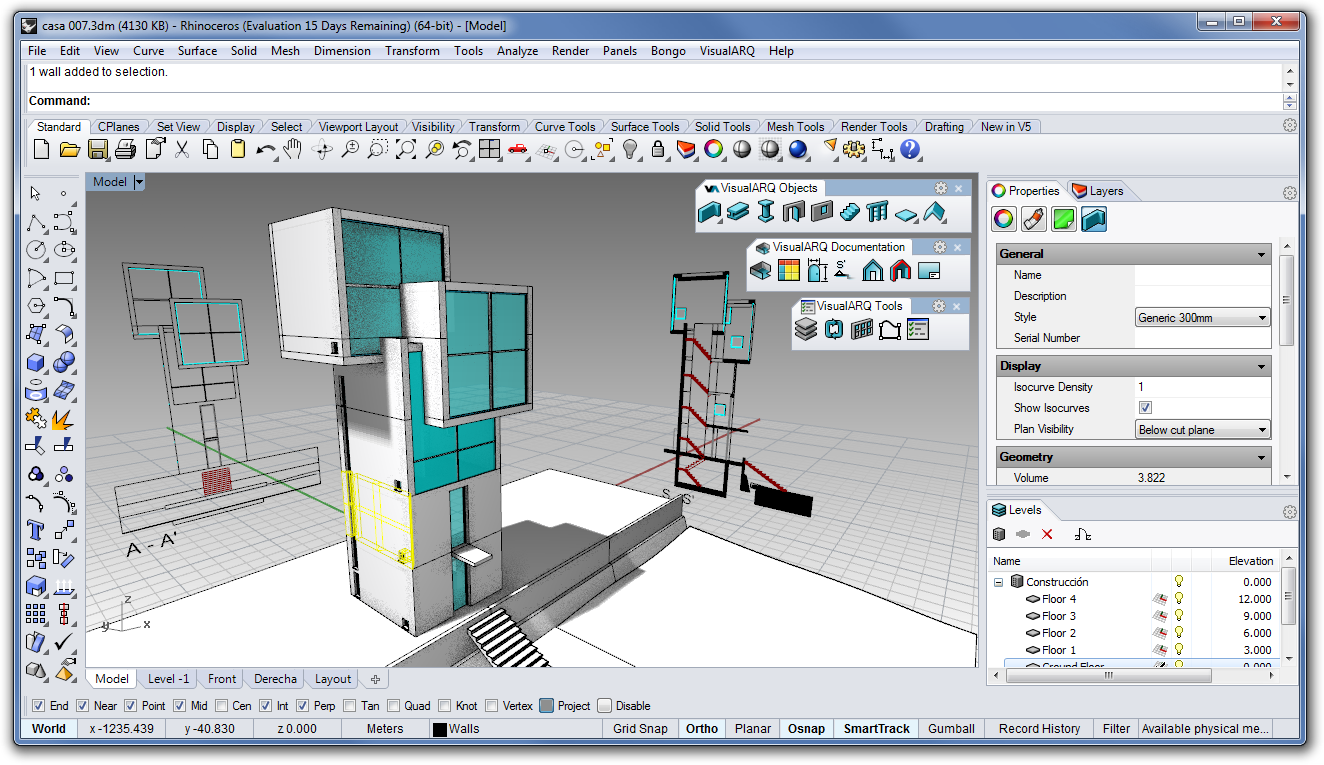
Task: Click the Box solid tool in sidebar
Action: pyautogui.click(x=36, y=362)
